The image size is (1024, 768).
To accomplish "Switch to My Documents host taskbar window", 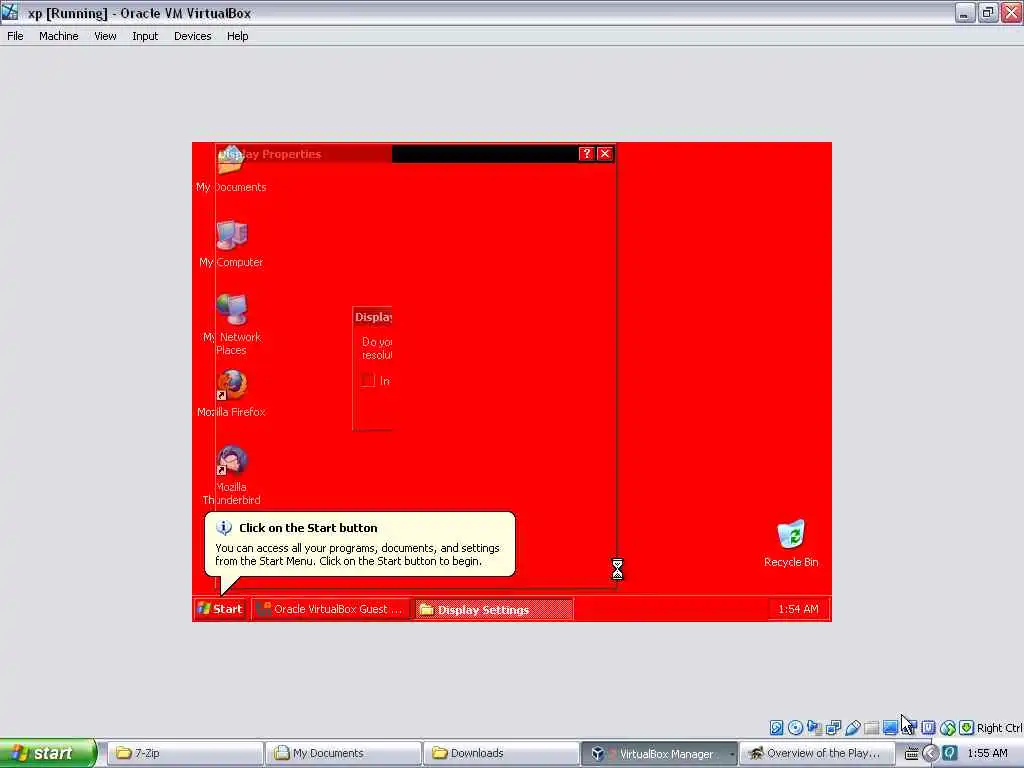I will click(x=344, y=753).
